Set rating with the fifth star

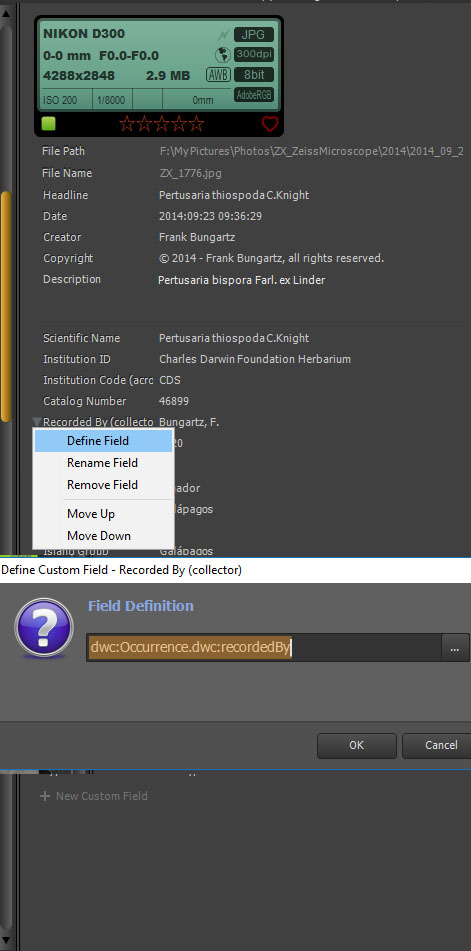point(196,124)
